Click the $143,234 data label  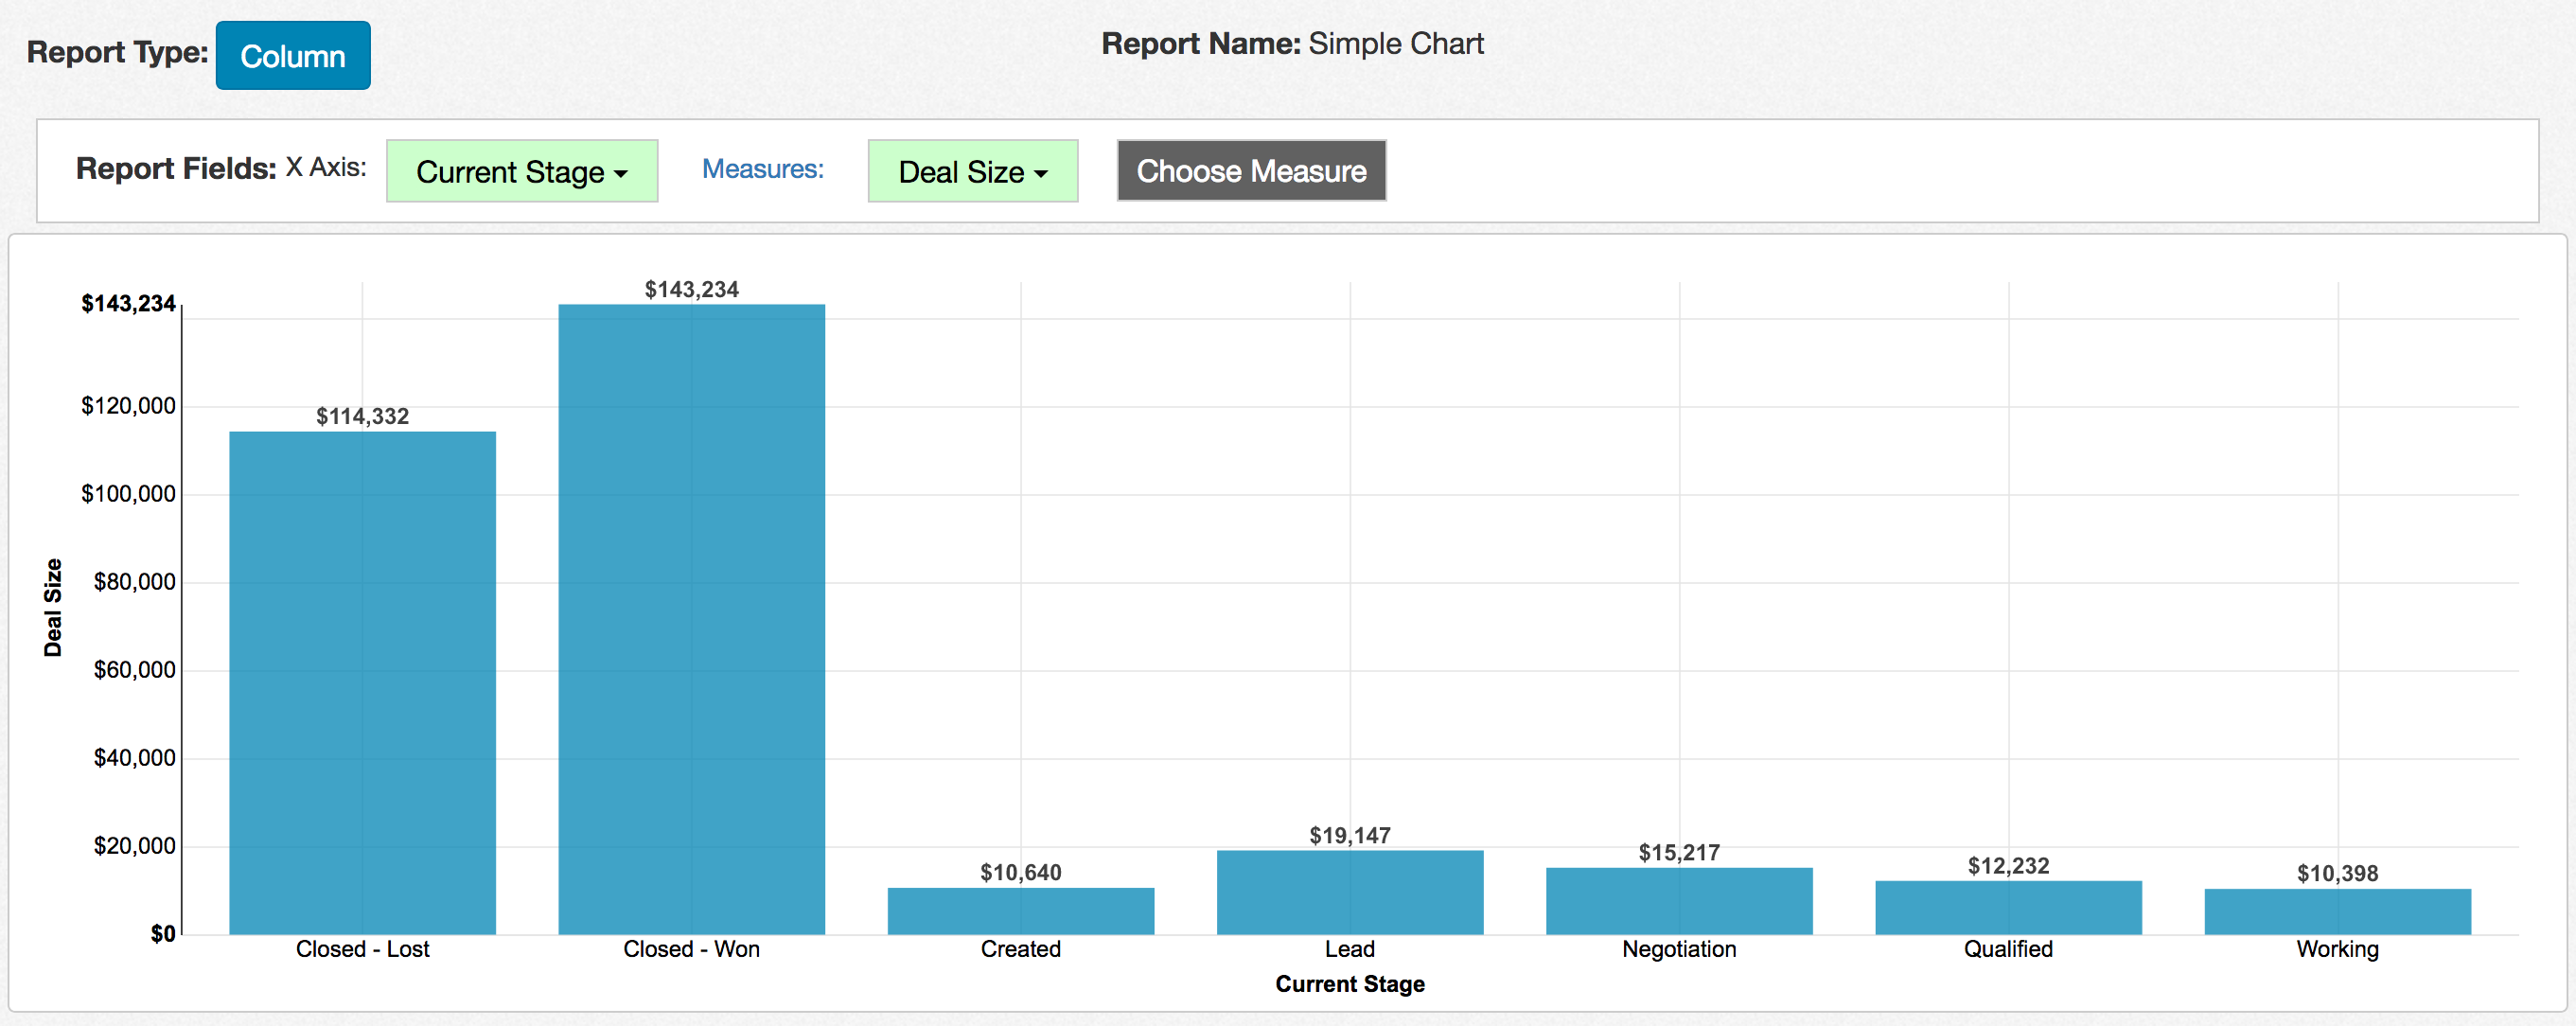point(691,290)
